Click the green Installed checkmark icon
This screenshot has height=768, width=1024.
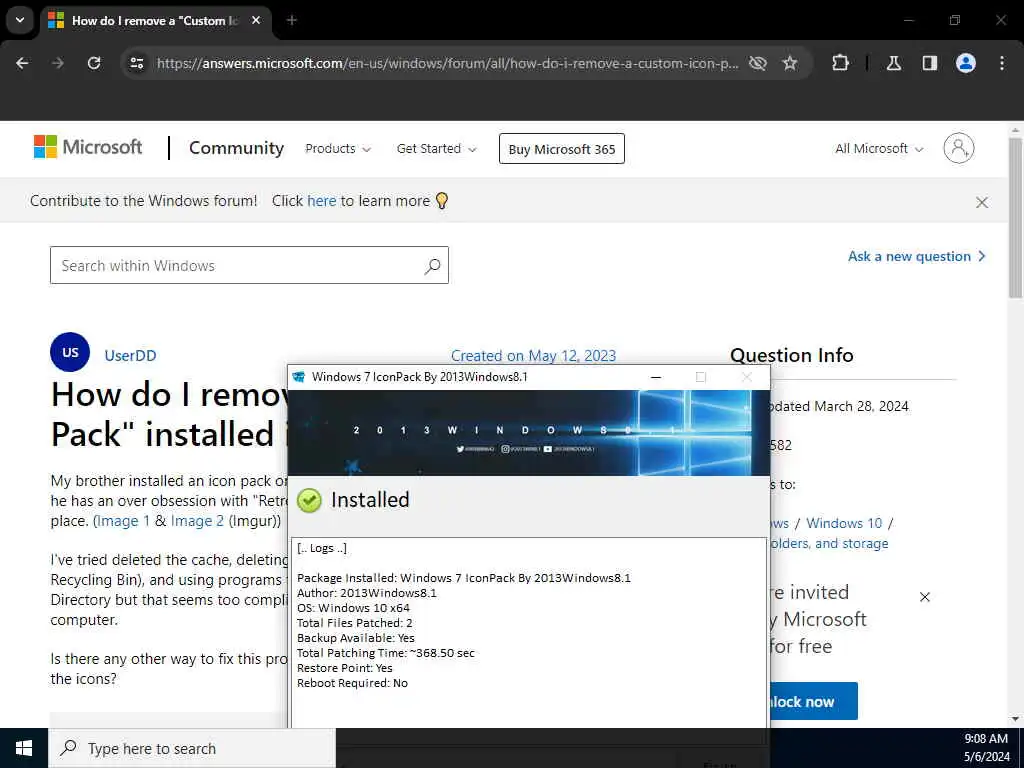(x=309, y=500)
